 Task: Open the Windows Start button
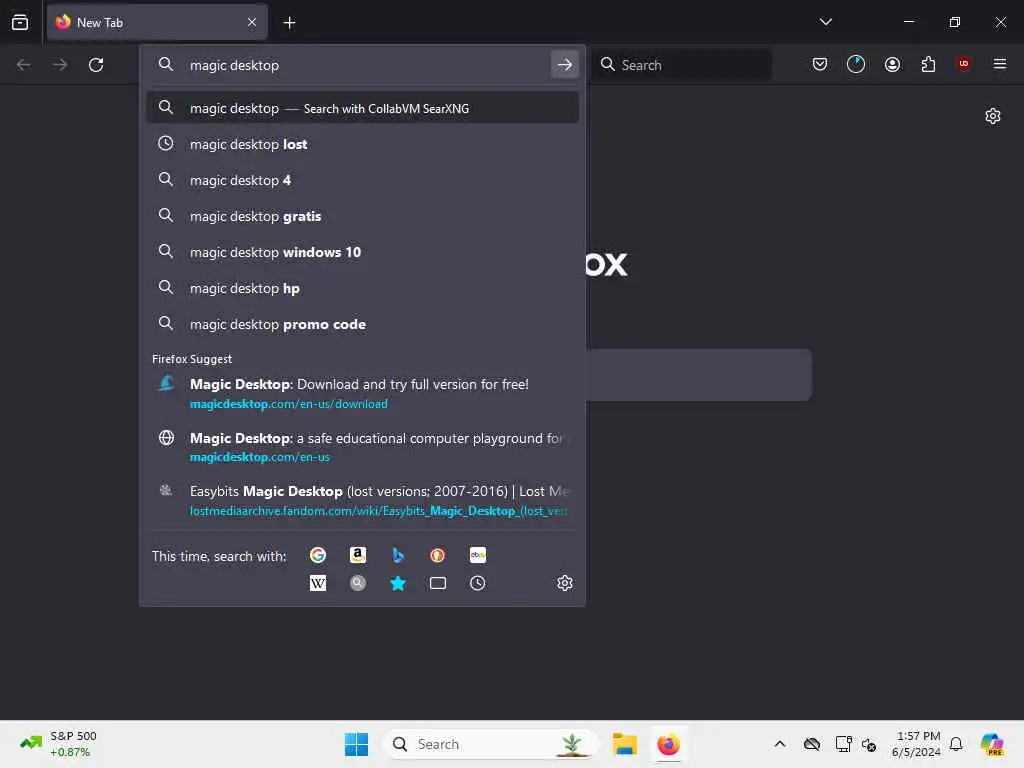357,744
